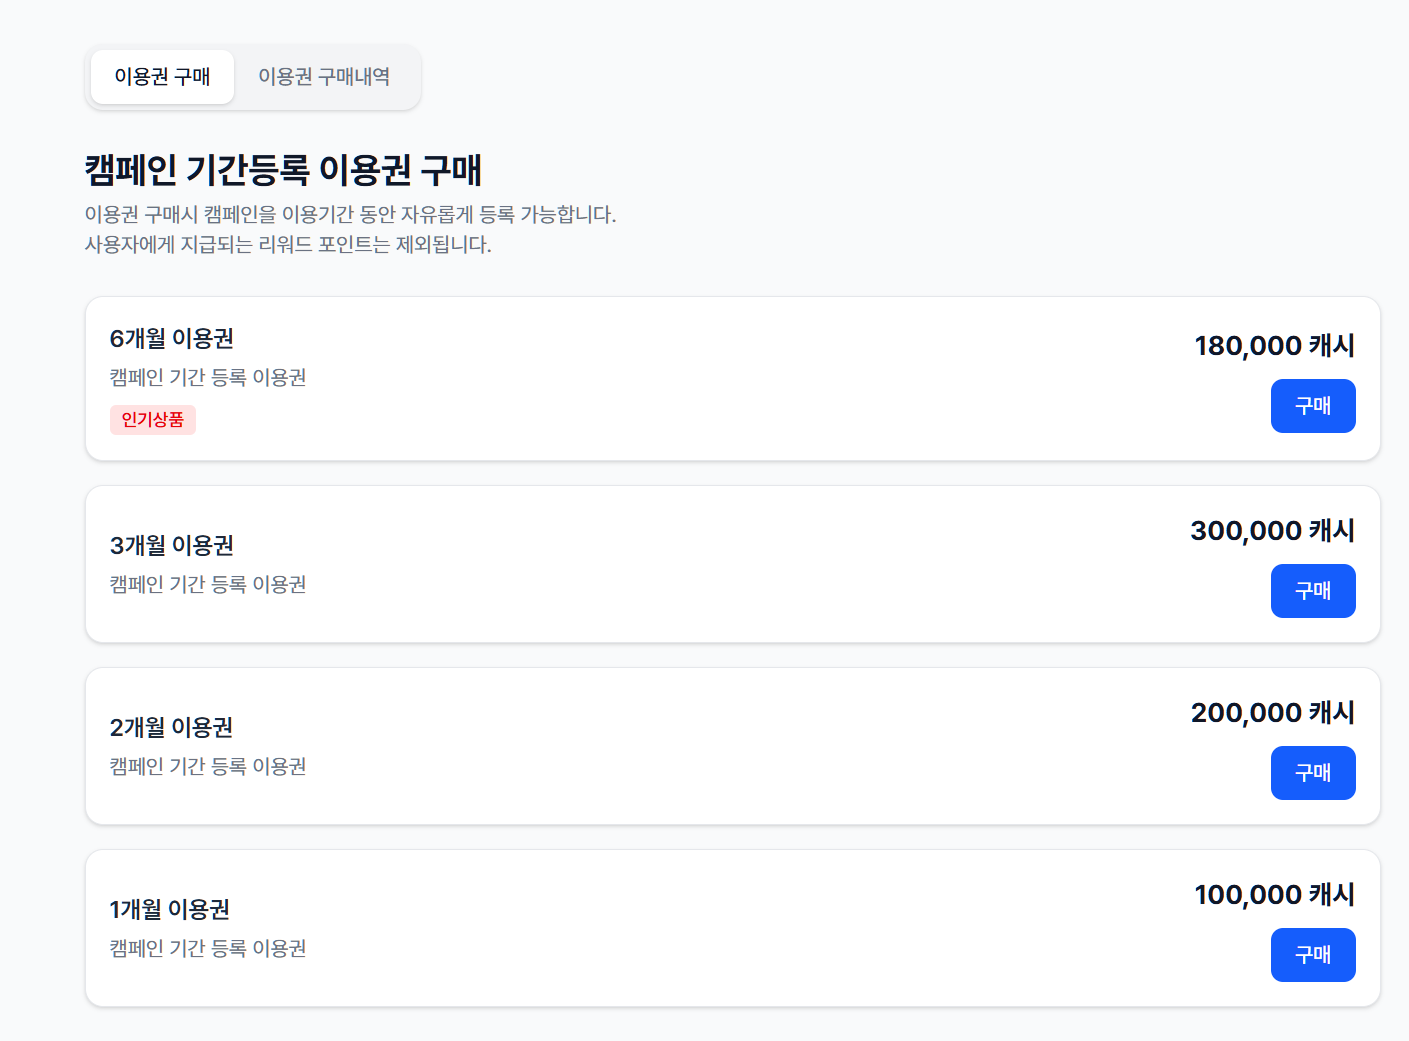Viewport: 1409px width, 1041px height.
Task: Select the 6개월 이용권 title text
Action: (x=172, y=339)
